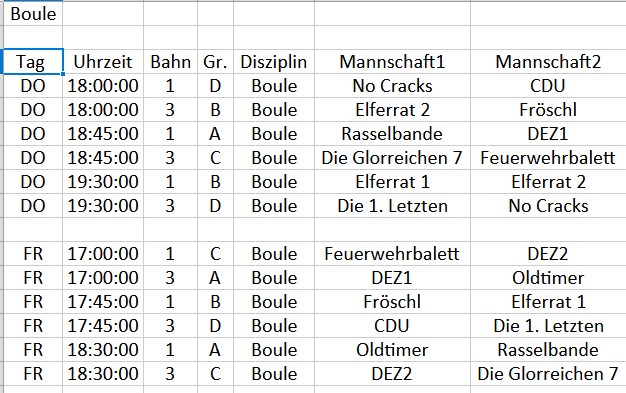Click the first FR 17:00:00 time cell

pos(103,254)
